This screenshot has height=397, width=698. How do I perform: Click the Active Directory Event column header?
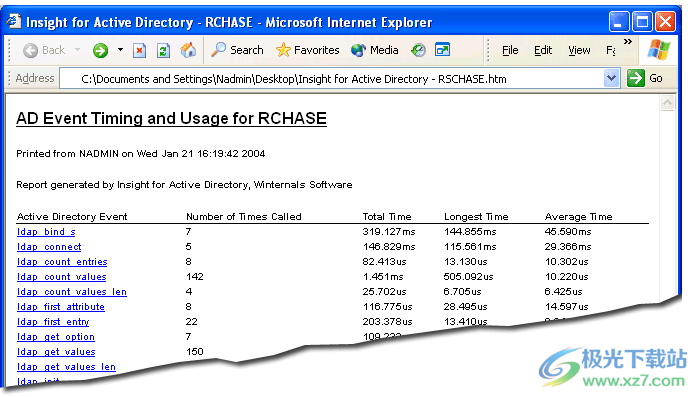[x=72, y=217]
